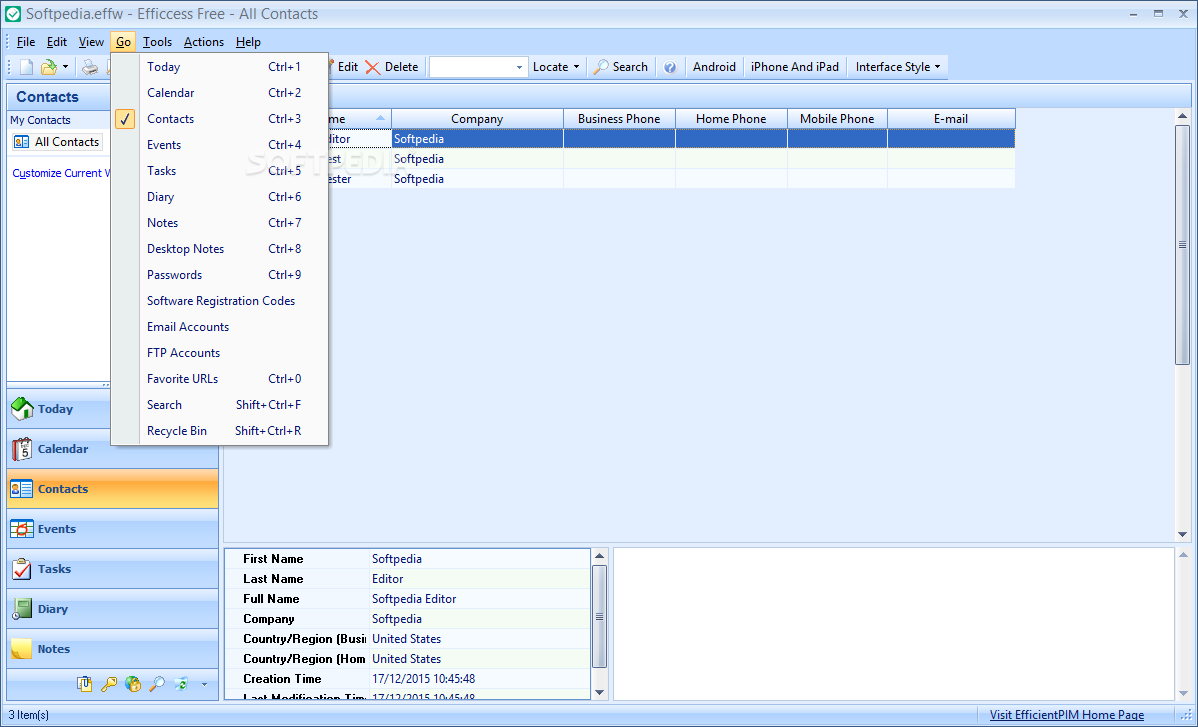Choose Today from the Go menu
This screenshot has width=1198, height=727.
click(x=220, y=67)
